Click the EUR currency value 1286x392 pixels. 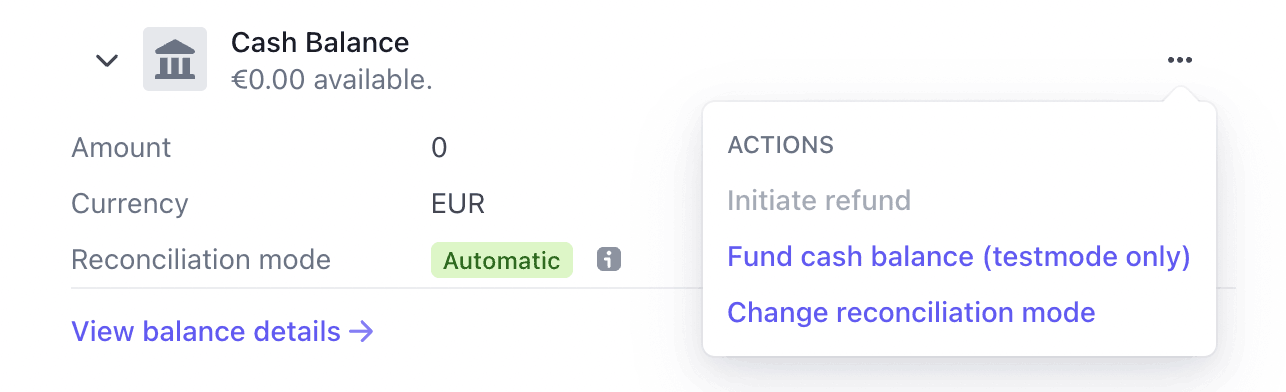(458, 204)
